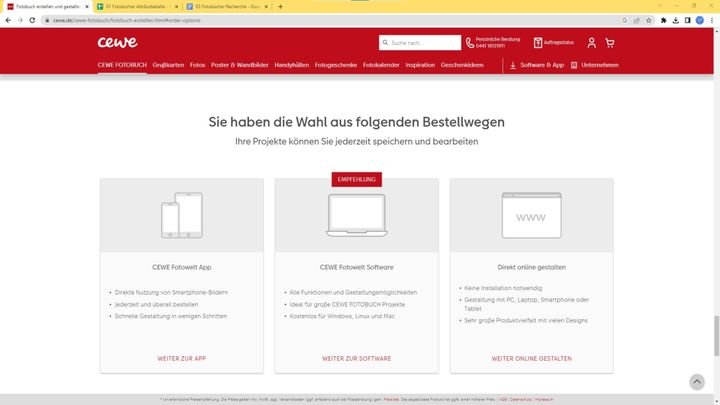720x405 pixels.
Task: Open the shopping cart
Action: click(610, 43)
